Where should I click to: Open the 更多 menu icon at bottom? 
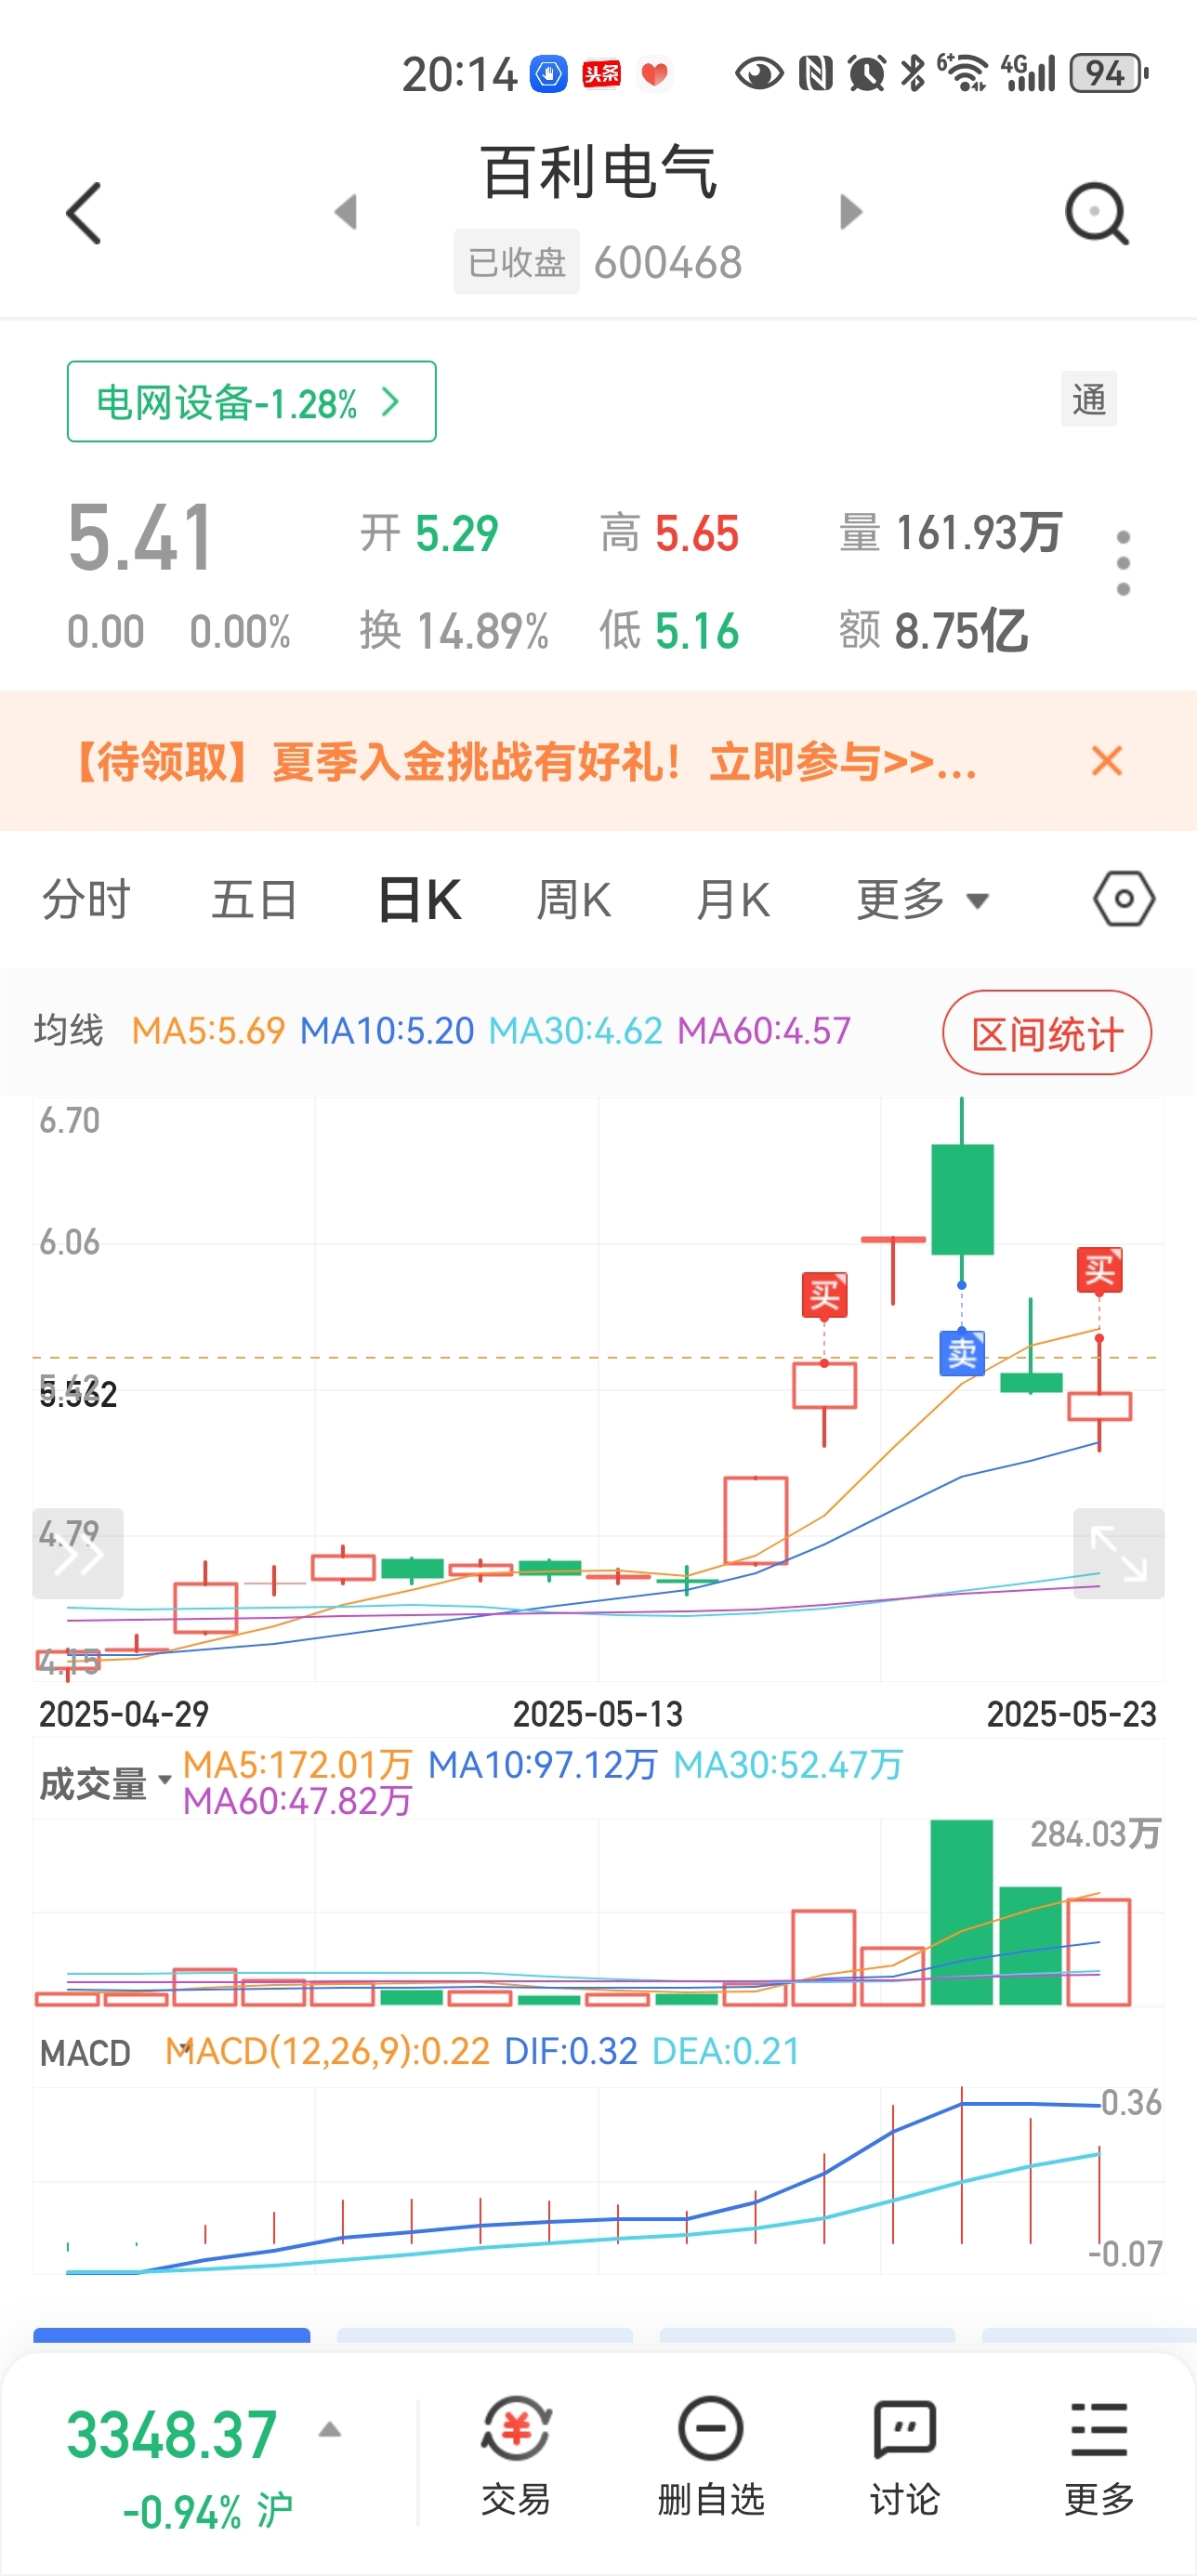click(1099, 2455)
